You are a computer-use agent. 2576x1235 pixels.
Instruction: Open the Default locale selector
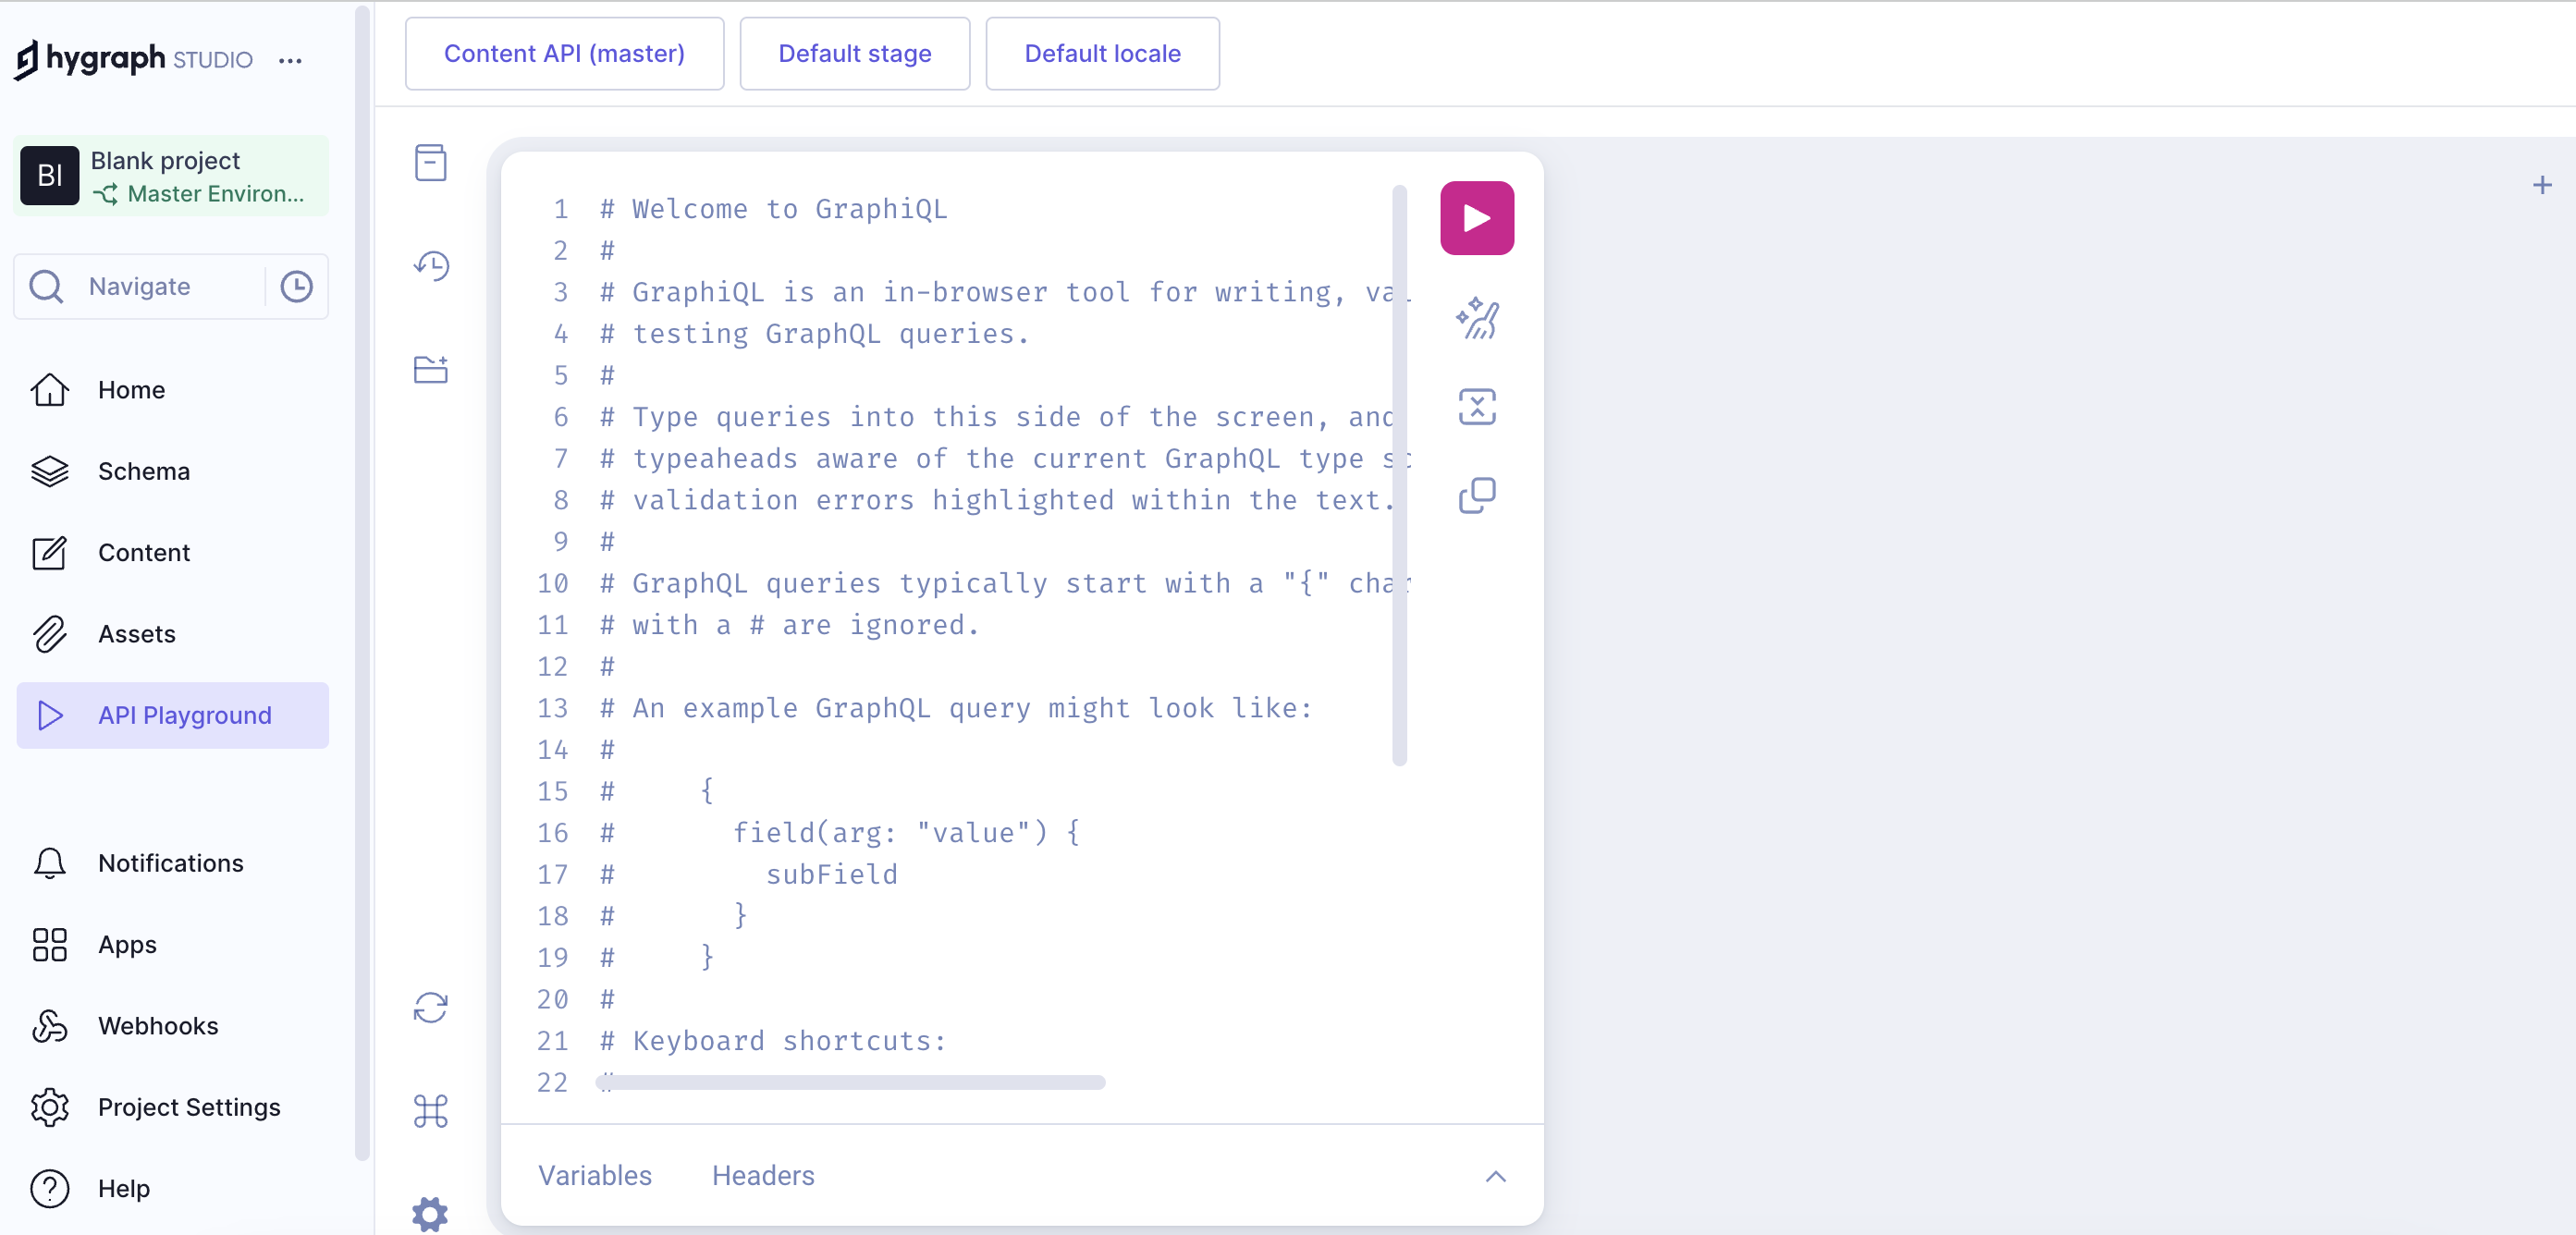point(1102,54)
